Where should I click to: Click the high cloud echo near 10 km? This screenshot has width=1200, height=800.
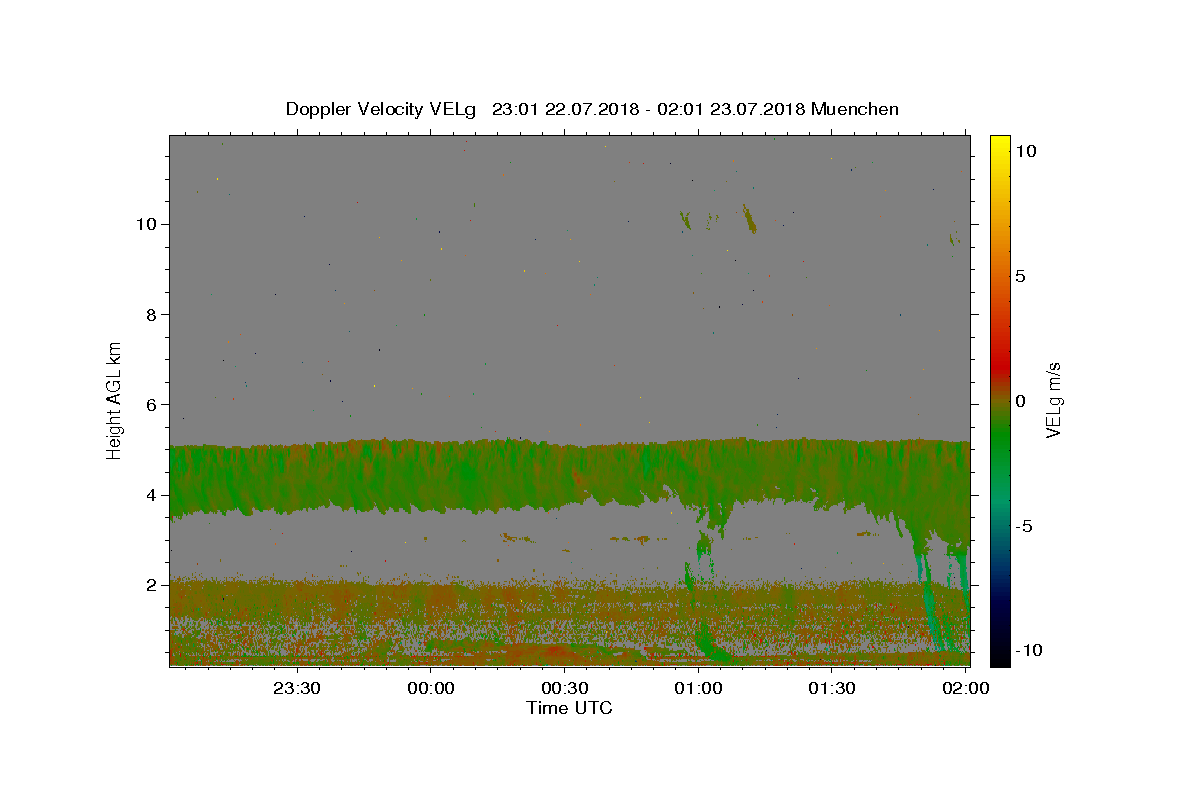(748, 218)
